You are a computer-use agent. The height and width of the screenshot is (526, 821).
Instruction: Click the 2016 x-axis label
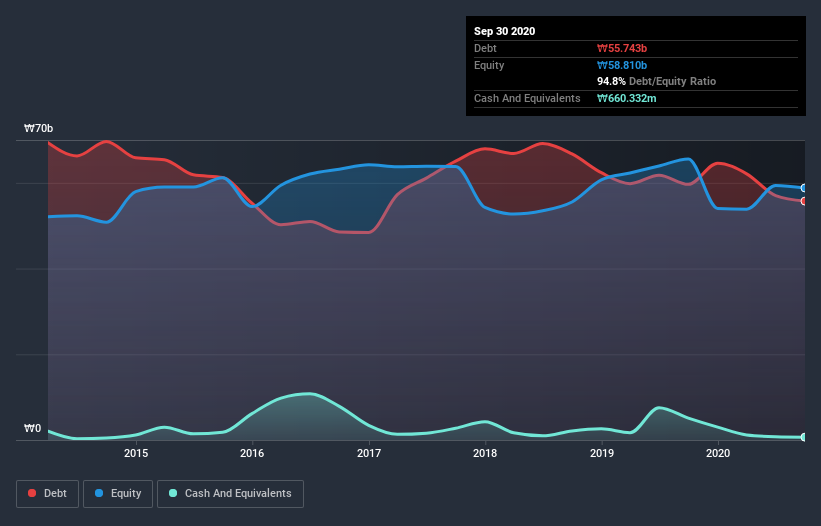coord(252,453)
